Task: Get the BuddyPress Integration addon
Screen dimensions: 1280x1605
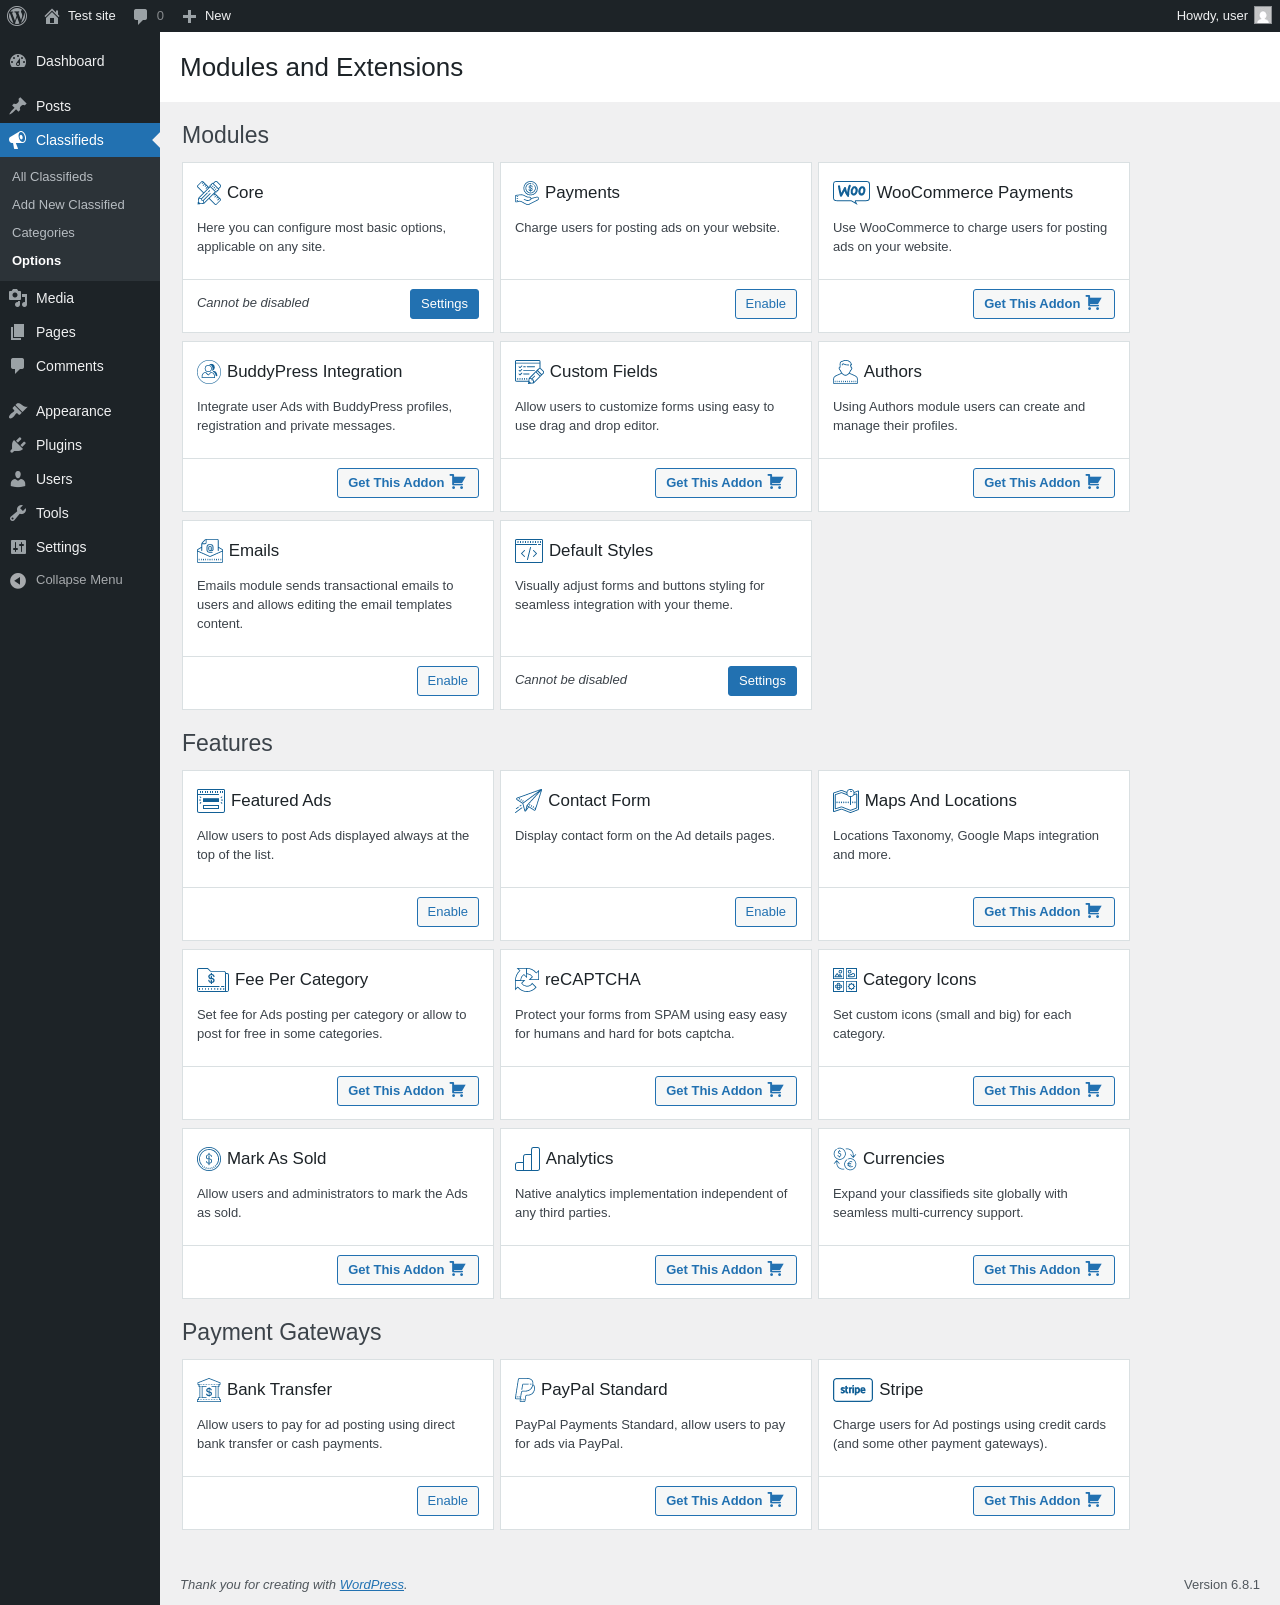Action: [407, 483]
